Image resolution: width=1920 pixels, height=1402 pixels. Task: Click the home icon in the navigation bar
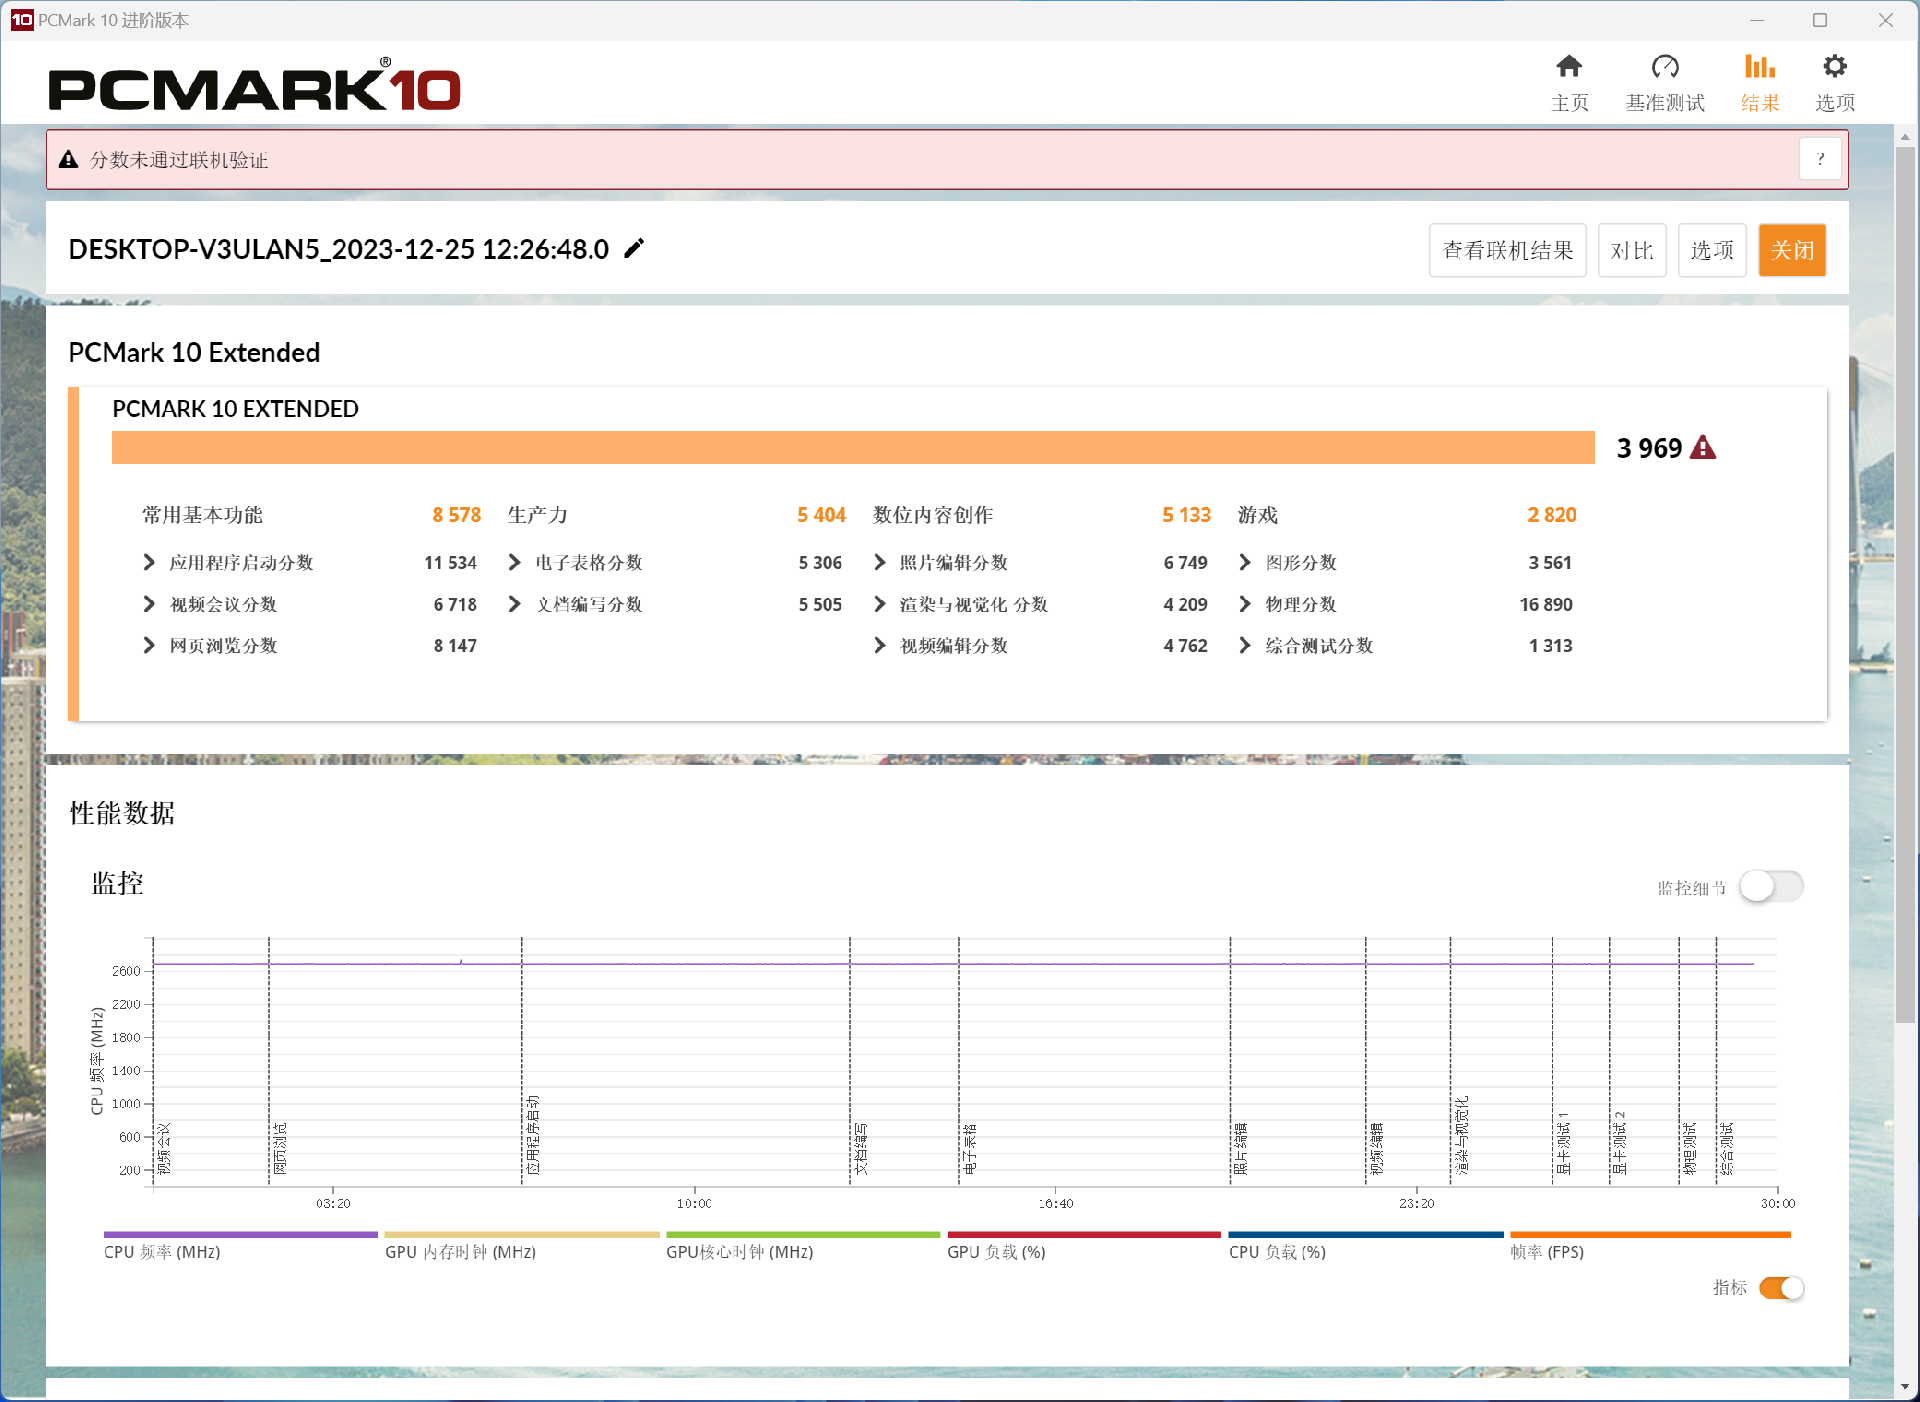tap(1568, 67)
